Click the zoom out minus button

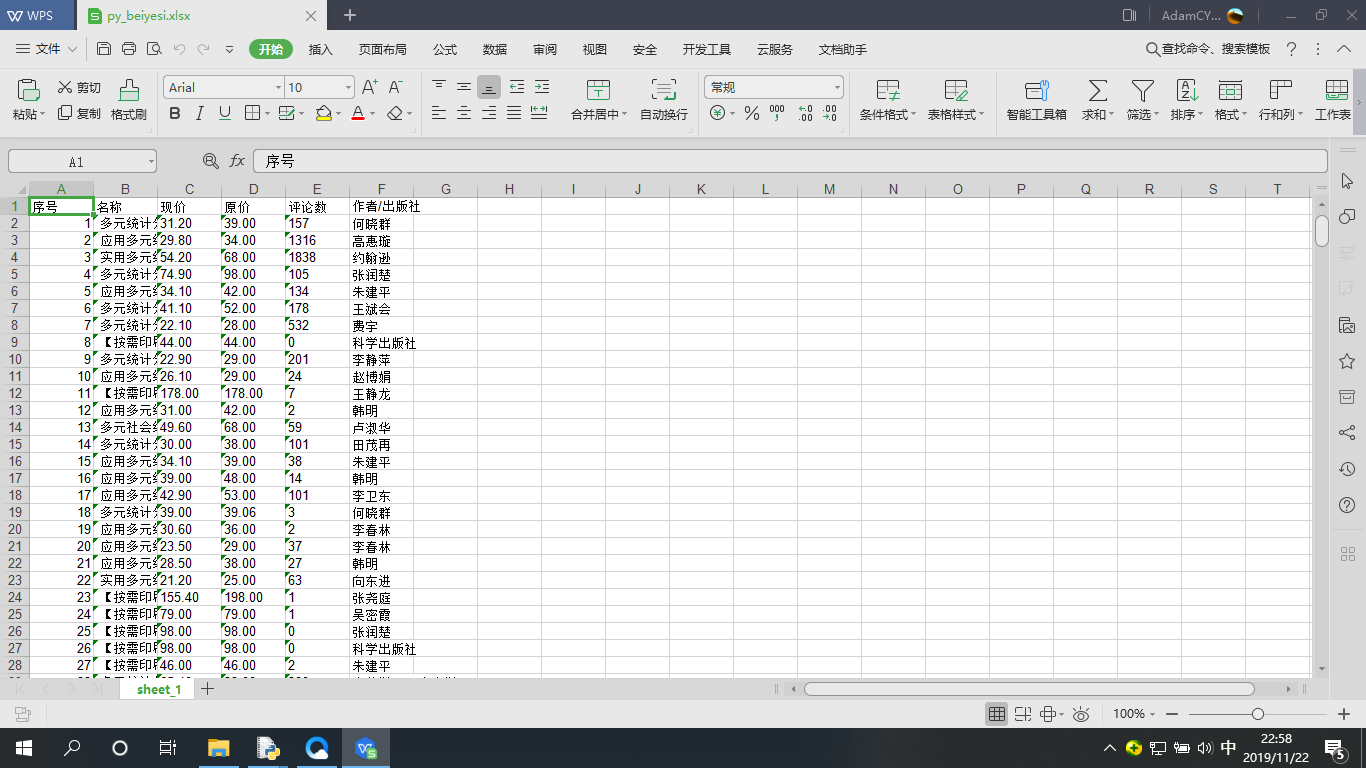(x=1172, y=714)
